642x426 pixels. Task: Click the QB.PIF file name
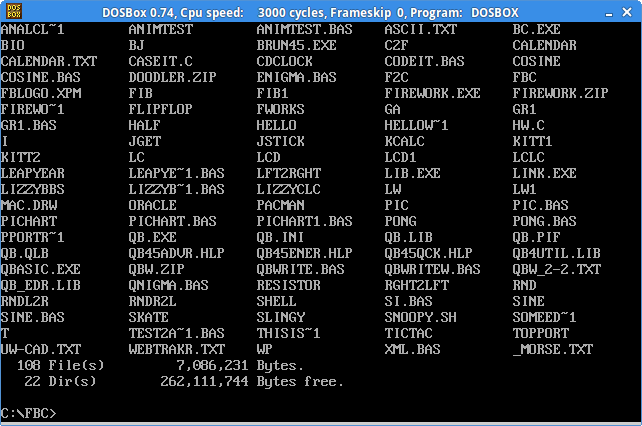click(x=536, y=237)
